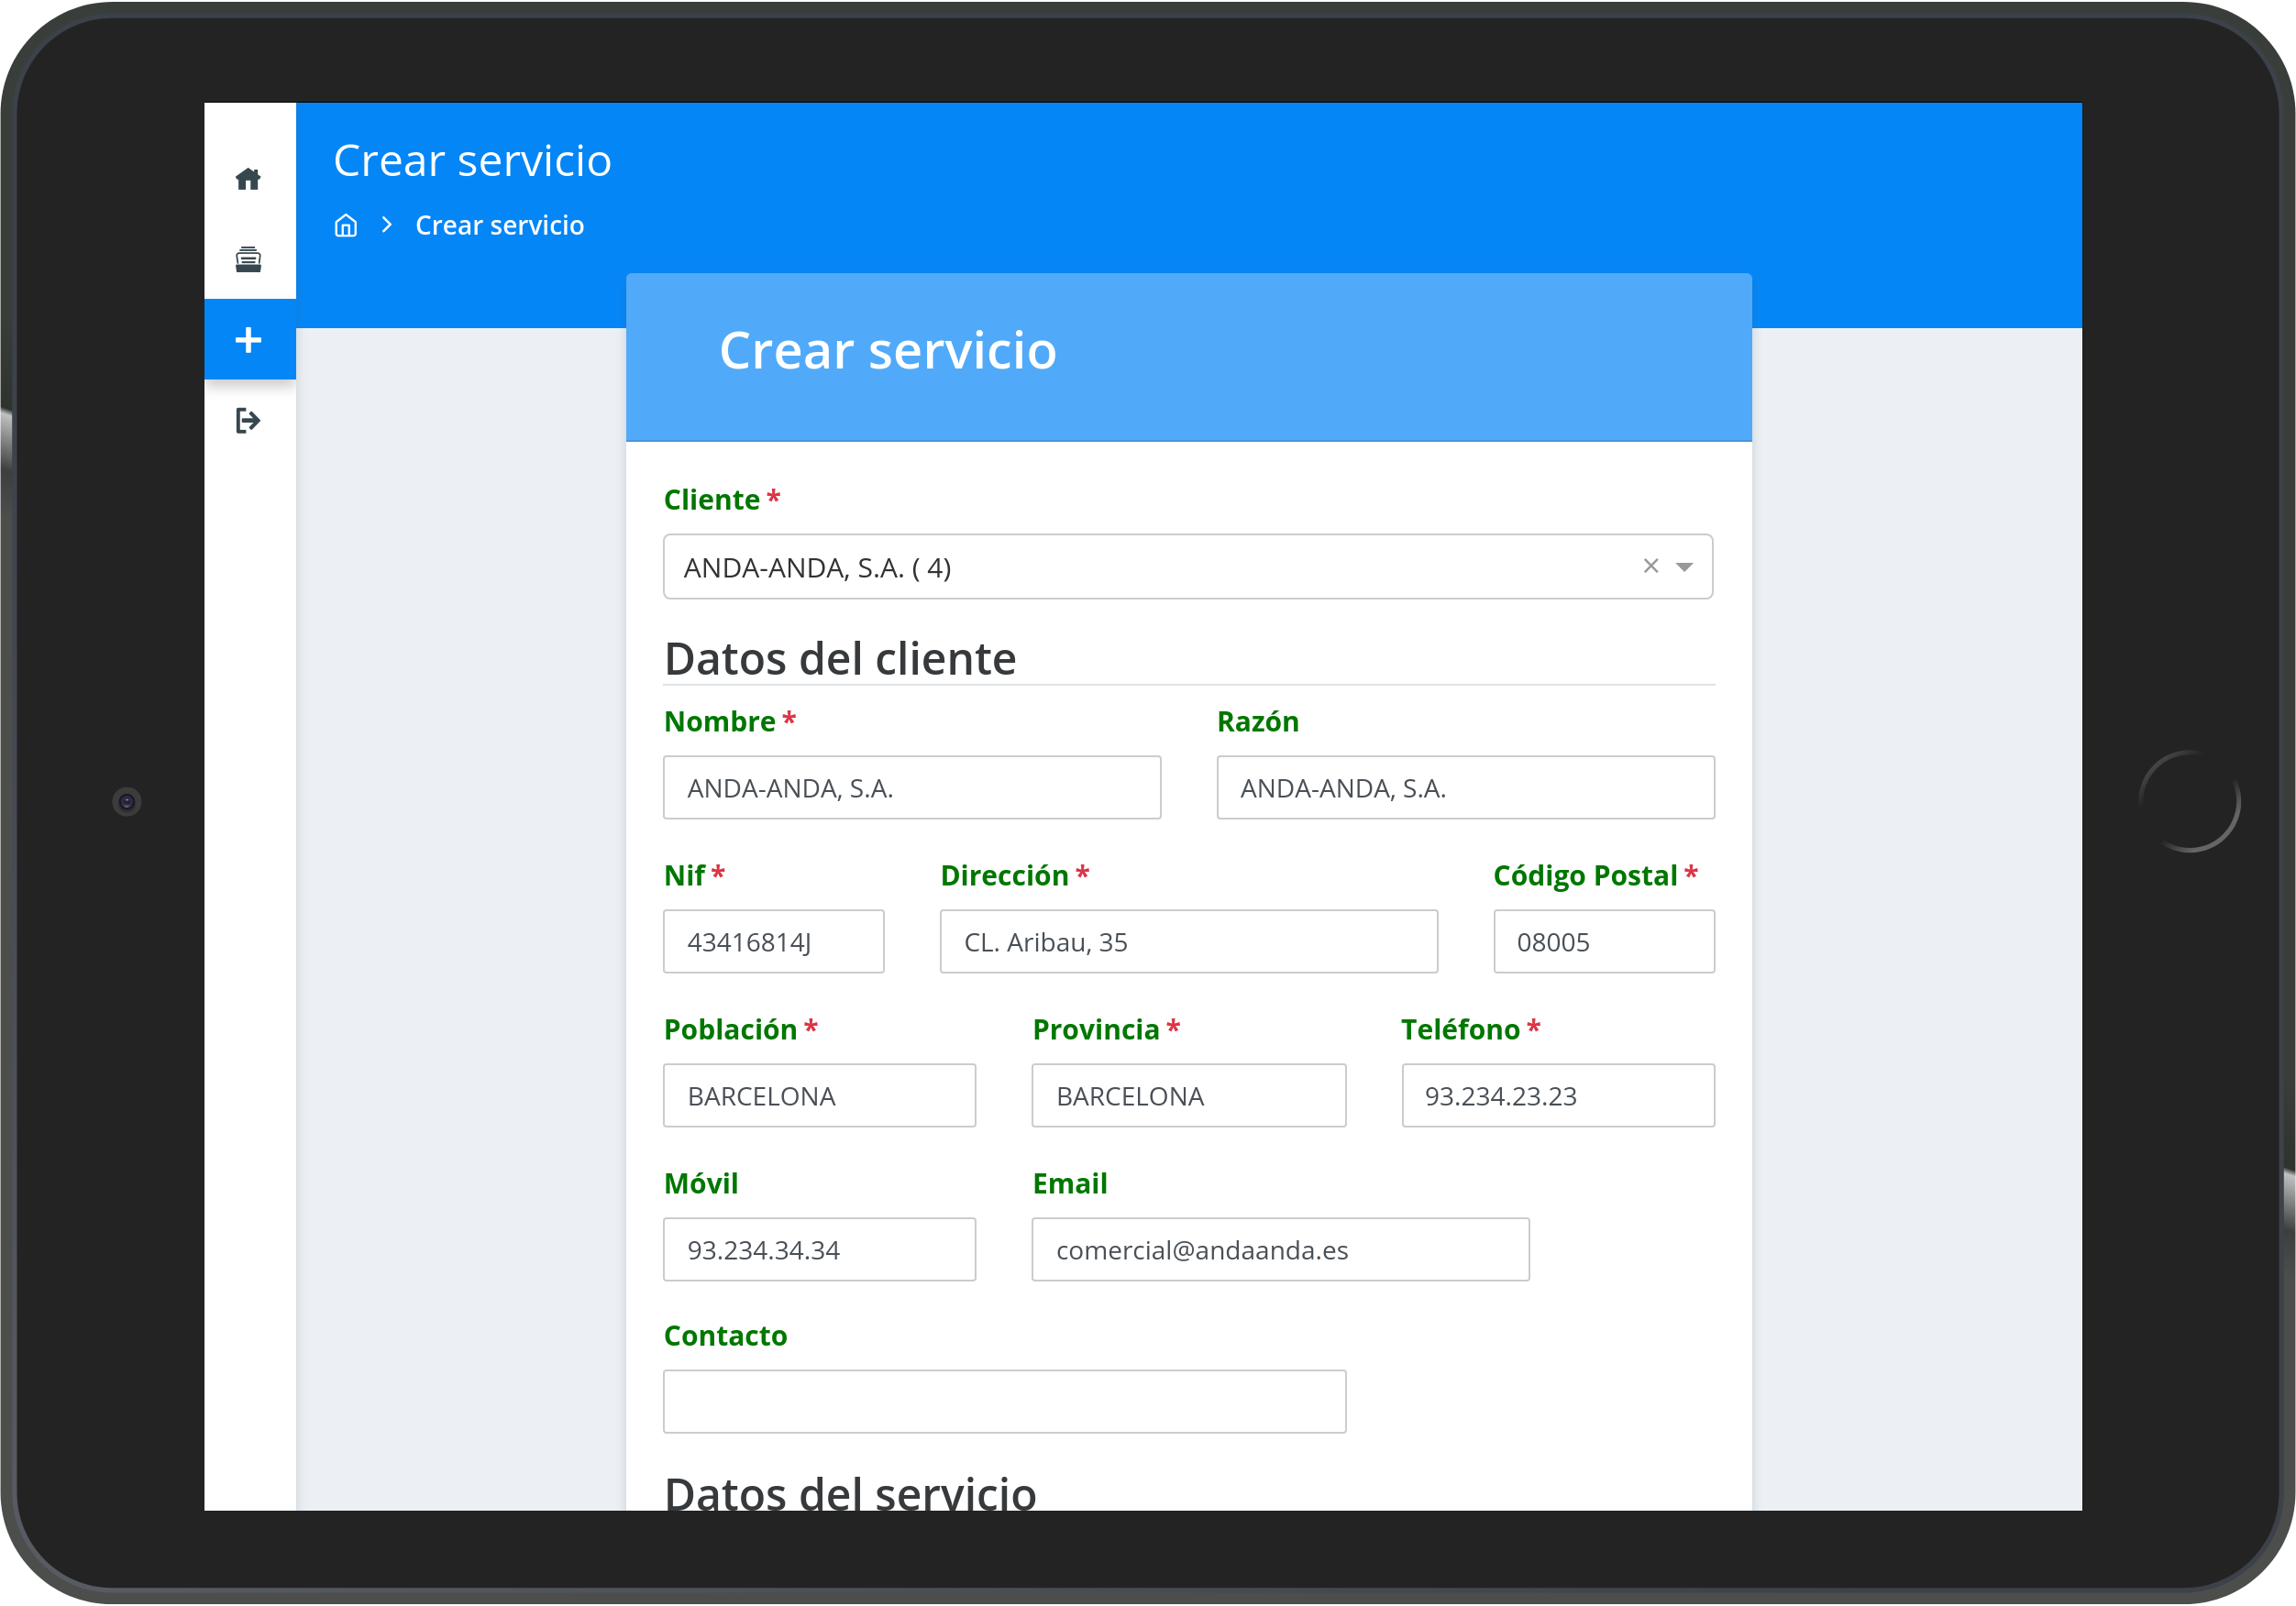Open the home icon in sidebar
Image resolution: width=2296 pixels, height=1606 pixels.
248,179
